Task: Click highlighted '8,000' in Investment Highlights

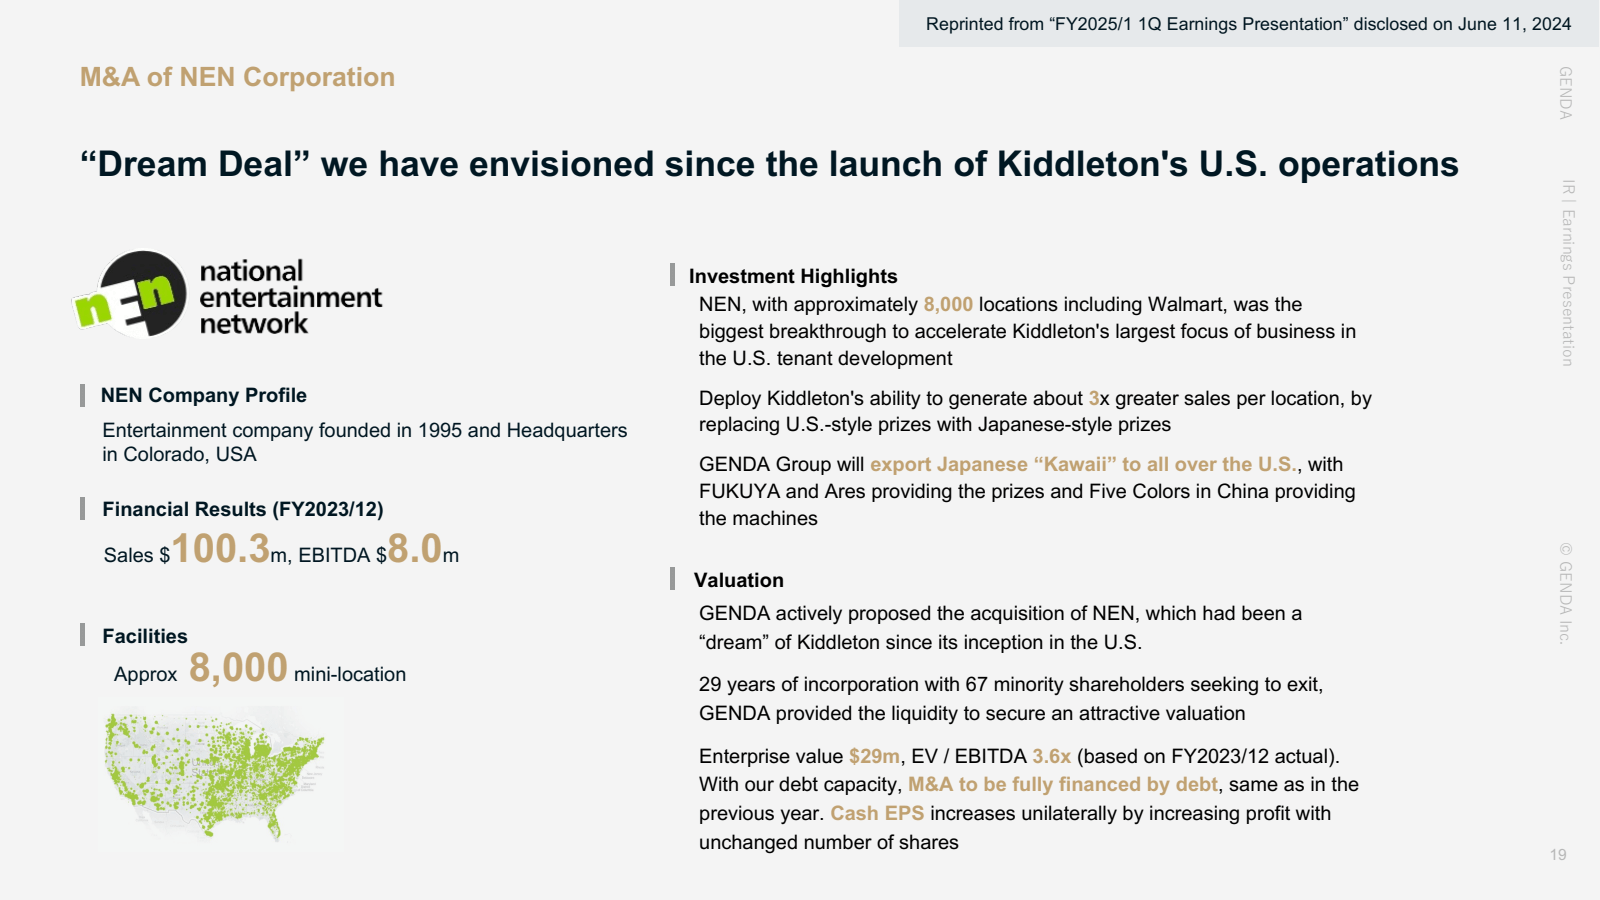Action: (948, 304)
